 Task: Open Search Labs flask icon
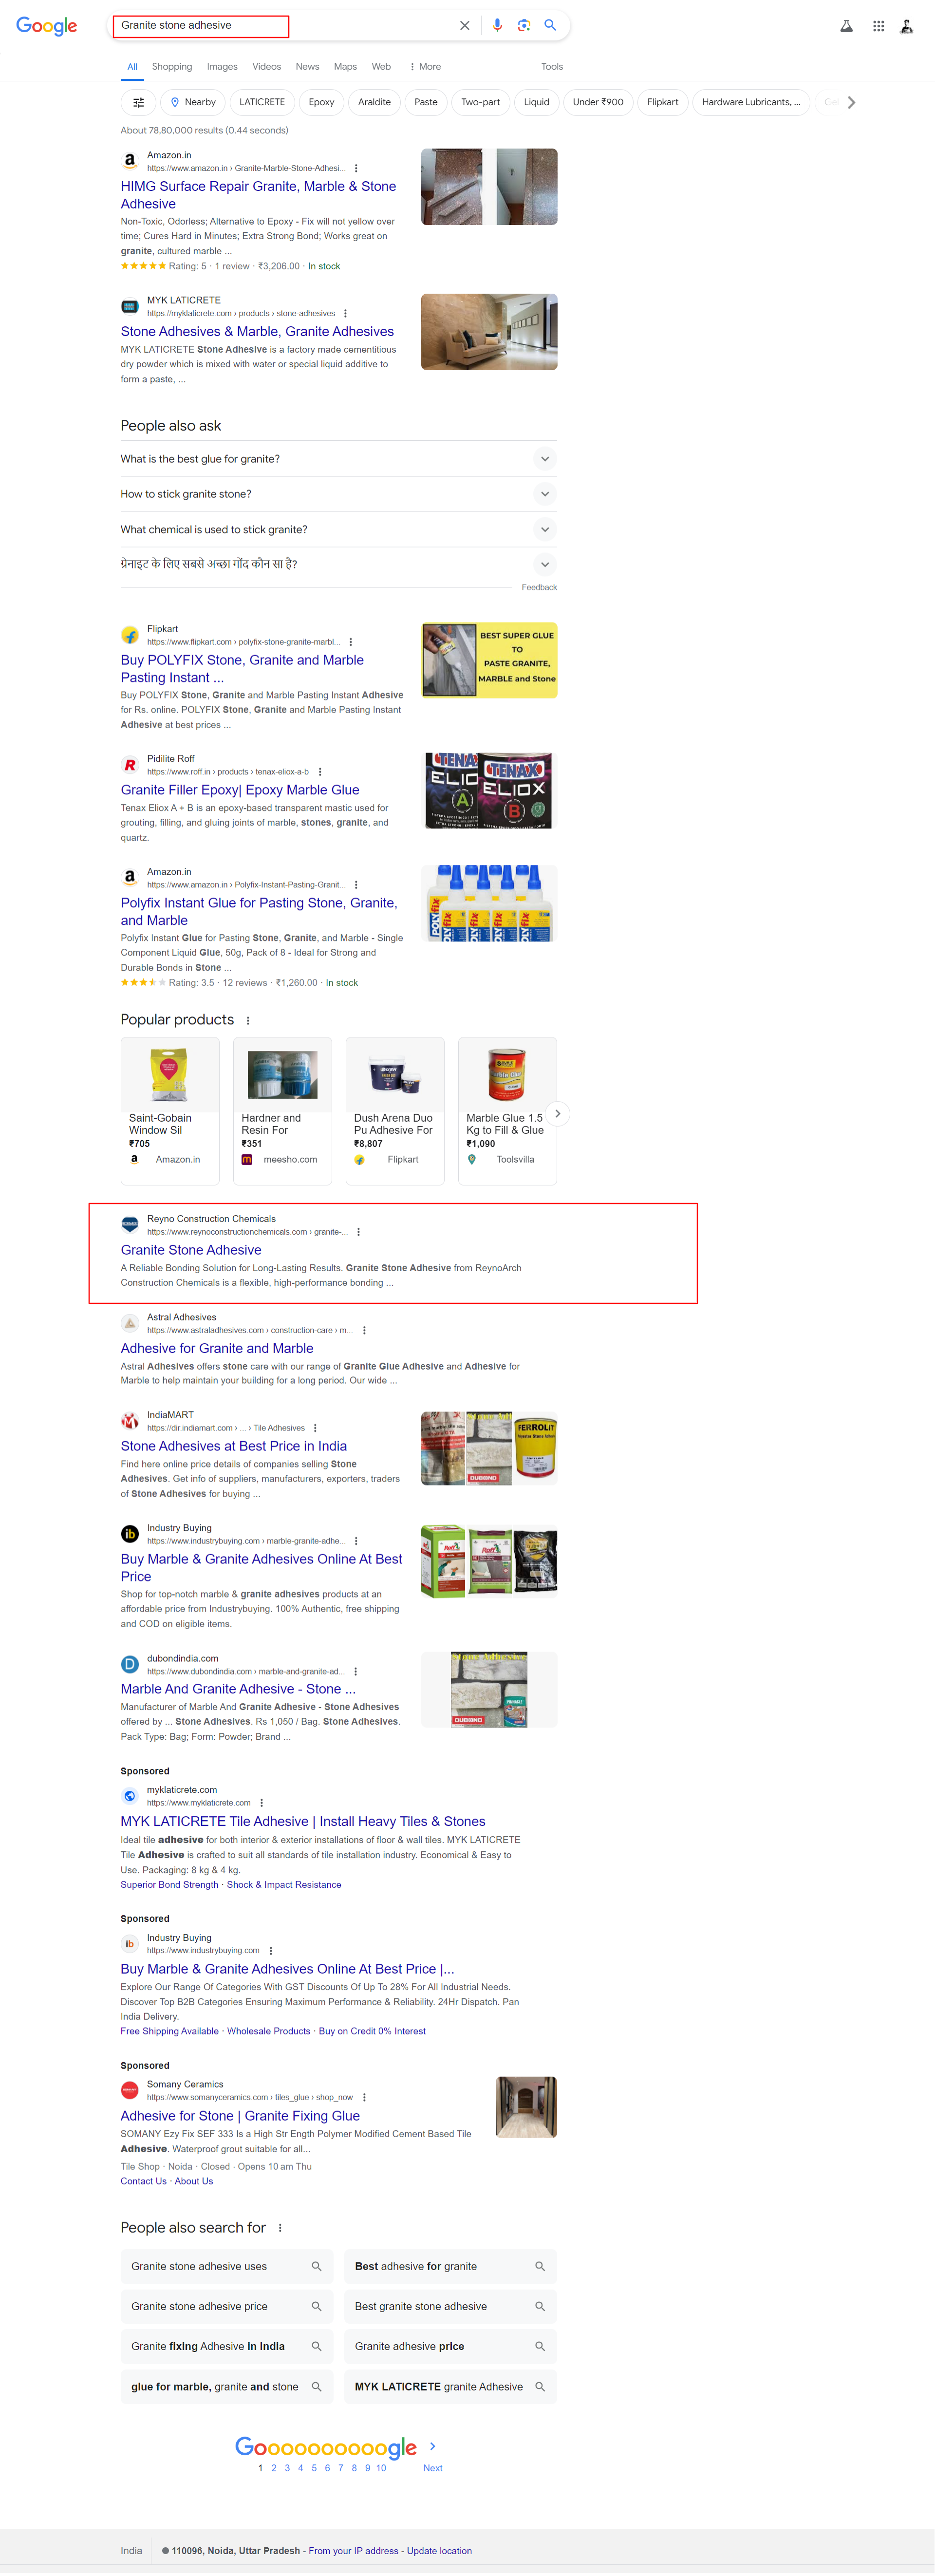[x=846, y=26]
